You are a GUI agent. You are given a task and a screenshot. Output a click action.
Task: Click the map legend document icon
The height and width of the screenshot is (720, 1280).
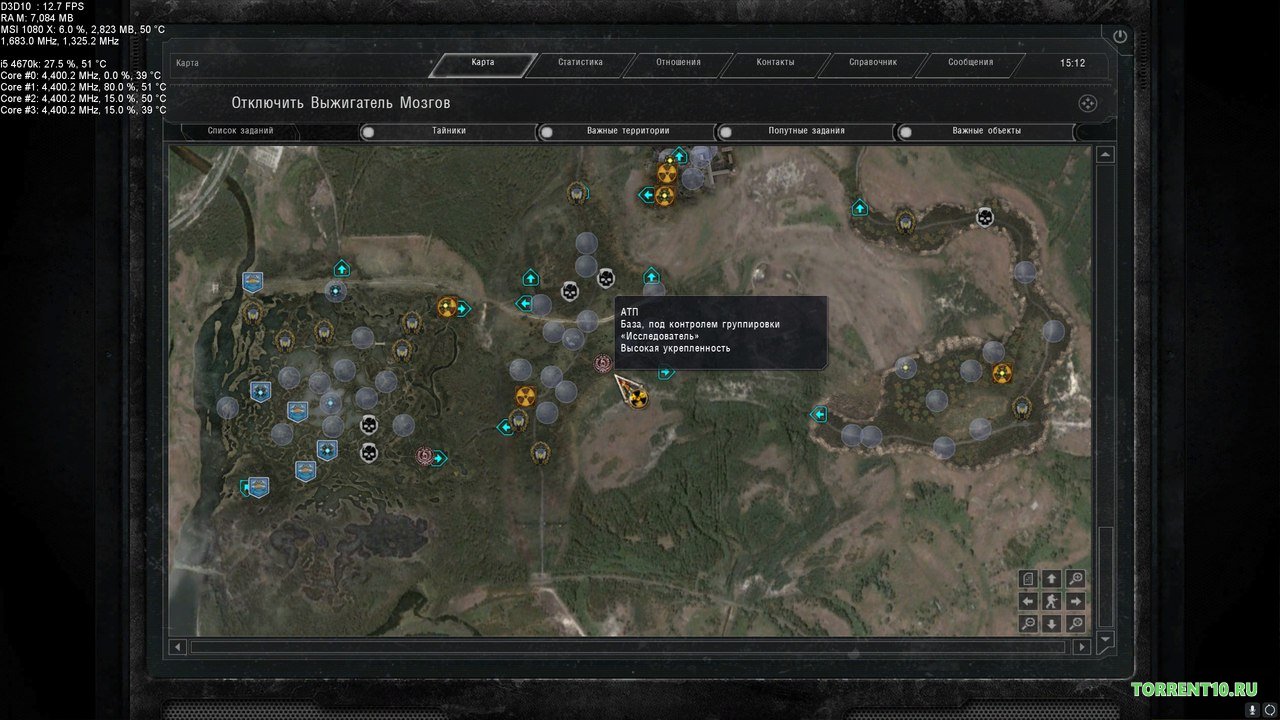[1028, 578]
